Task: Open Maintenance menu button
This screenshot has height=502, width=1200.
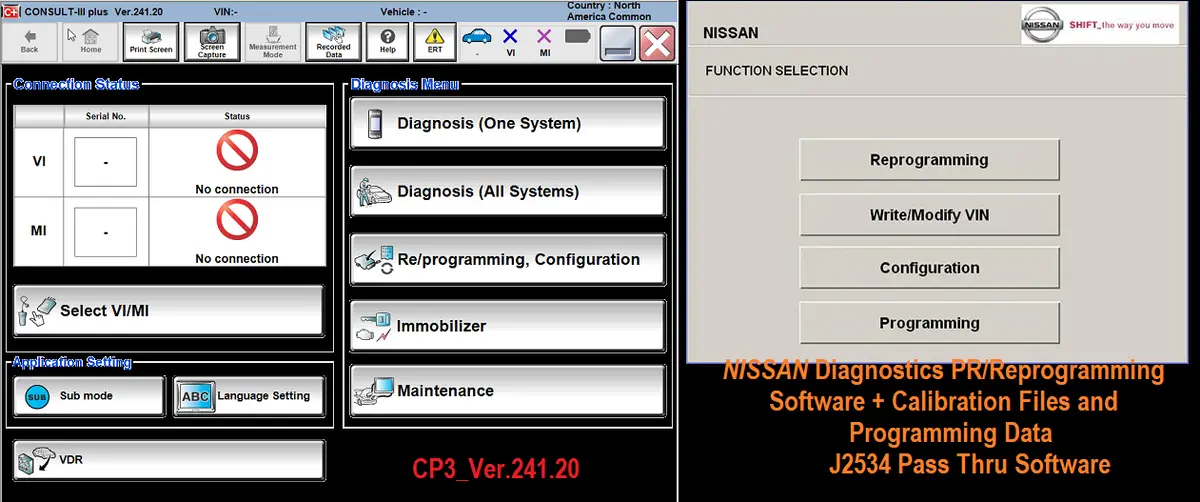Action: [x=507, y=391]
